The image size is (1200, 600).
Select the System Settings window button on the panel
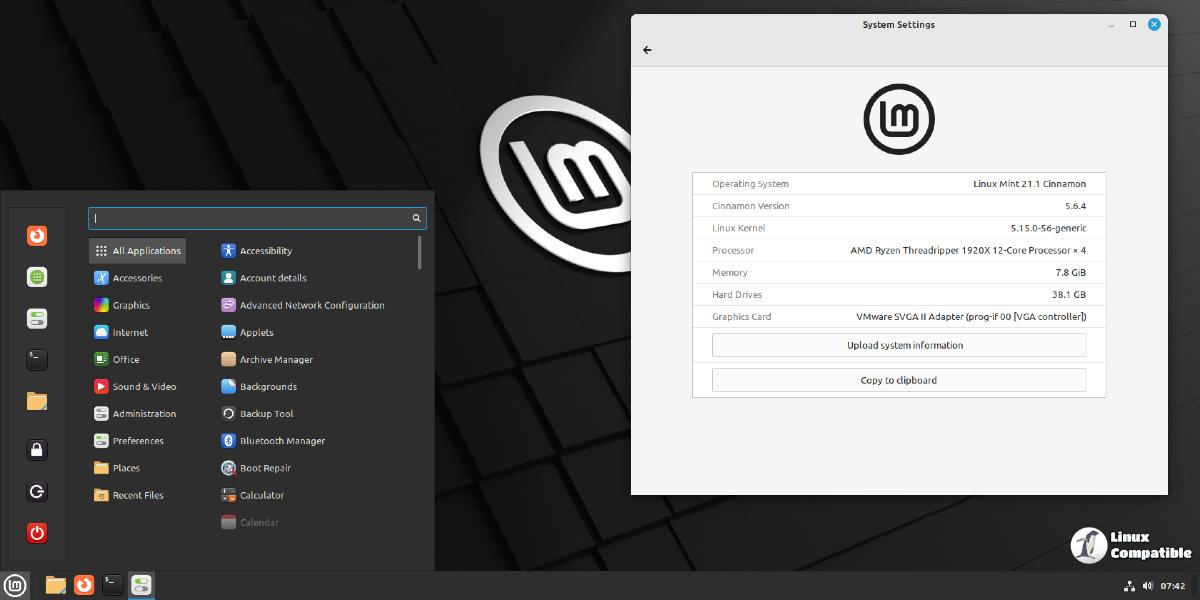coord(142,585)
